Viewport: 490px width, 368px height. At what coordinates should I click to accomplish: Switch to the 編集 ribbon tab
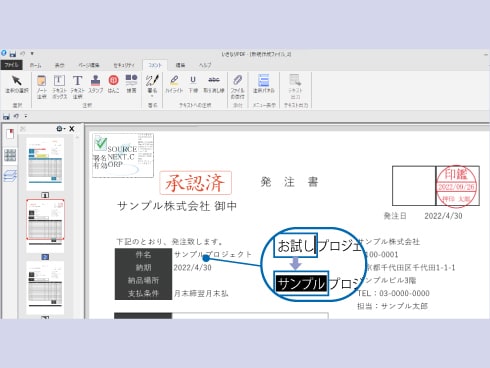pyautogui.click(x=180, y=65)
